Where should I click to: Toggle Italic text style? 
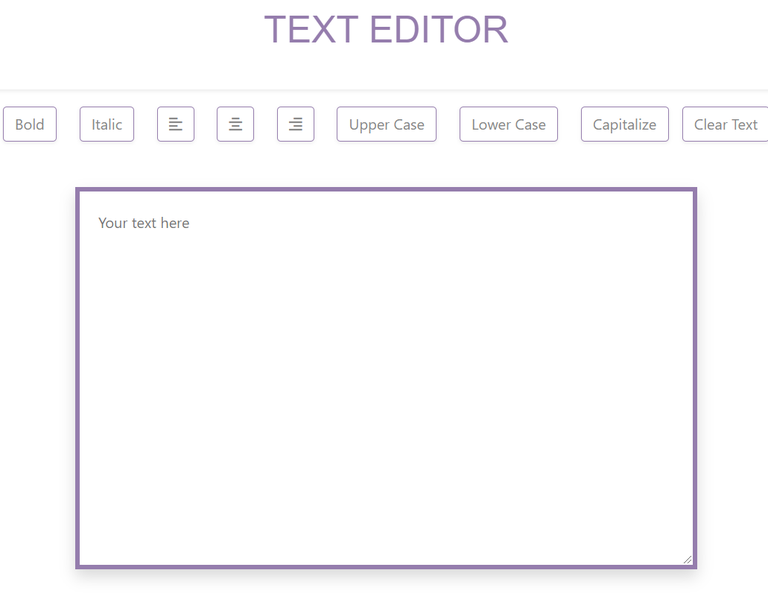107,124
